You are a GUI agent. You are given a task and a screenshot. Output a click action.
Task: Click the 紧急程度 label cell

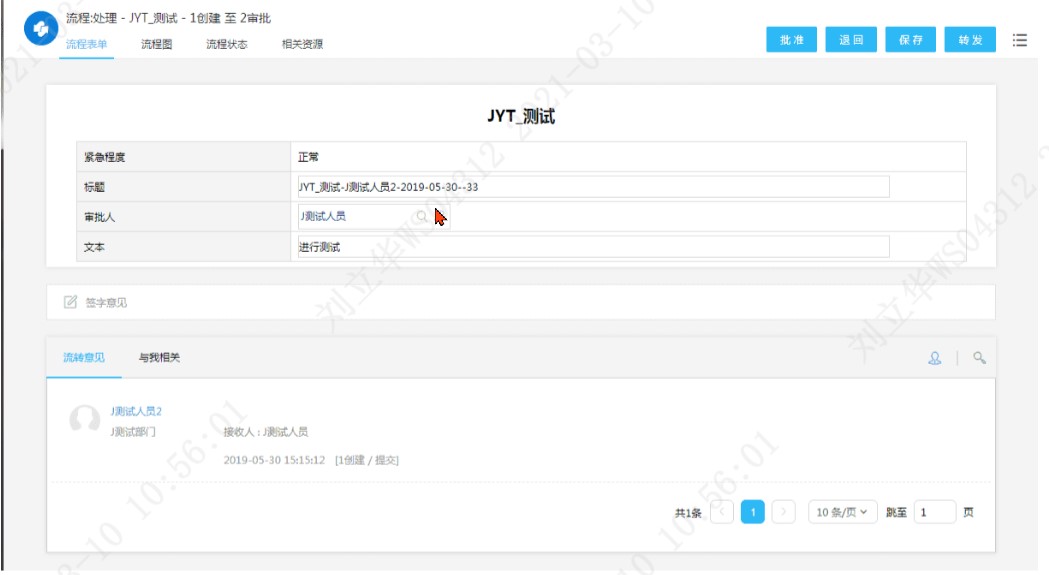183,157
